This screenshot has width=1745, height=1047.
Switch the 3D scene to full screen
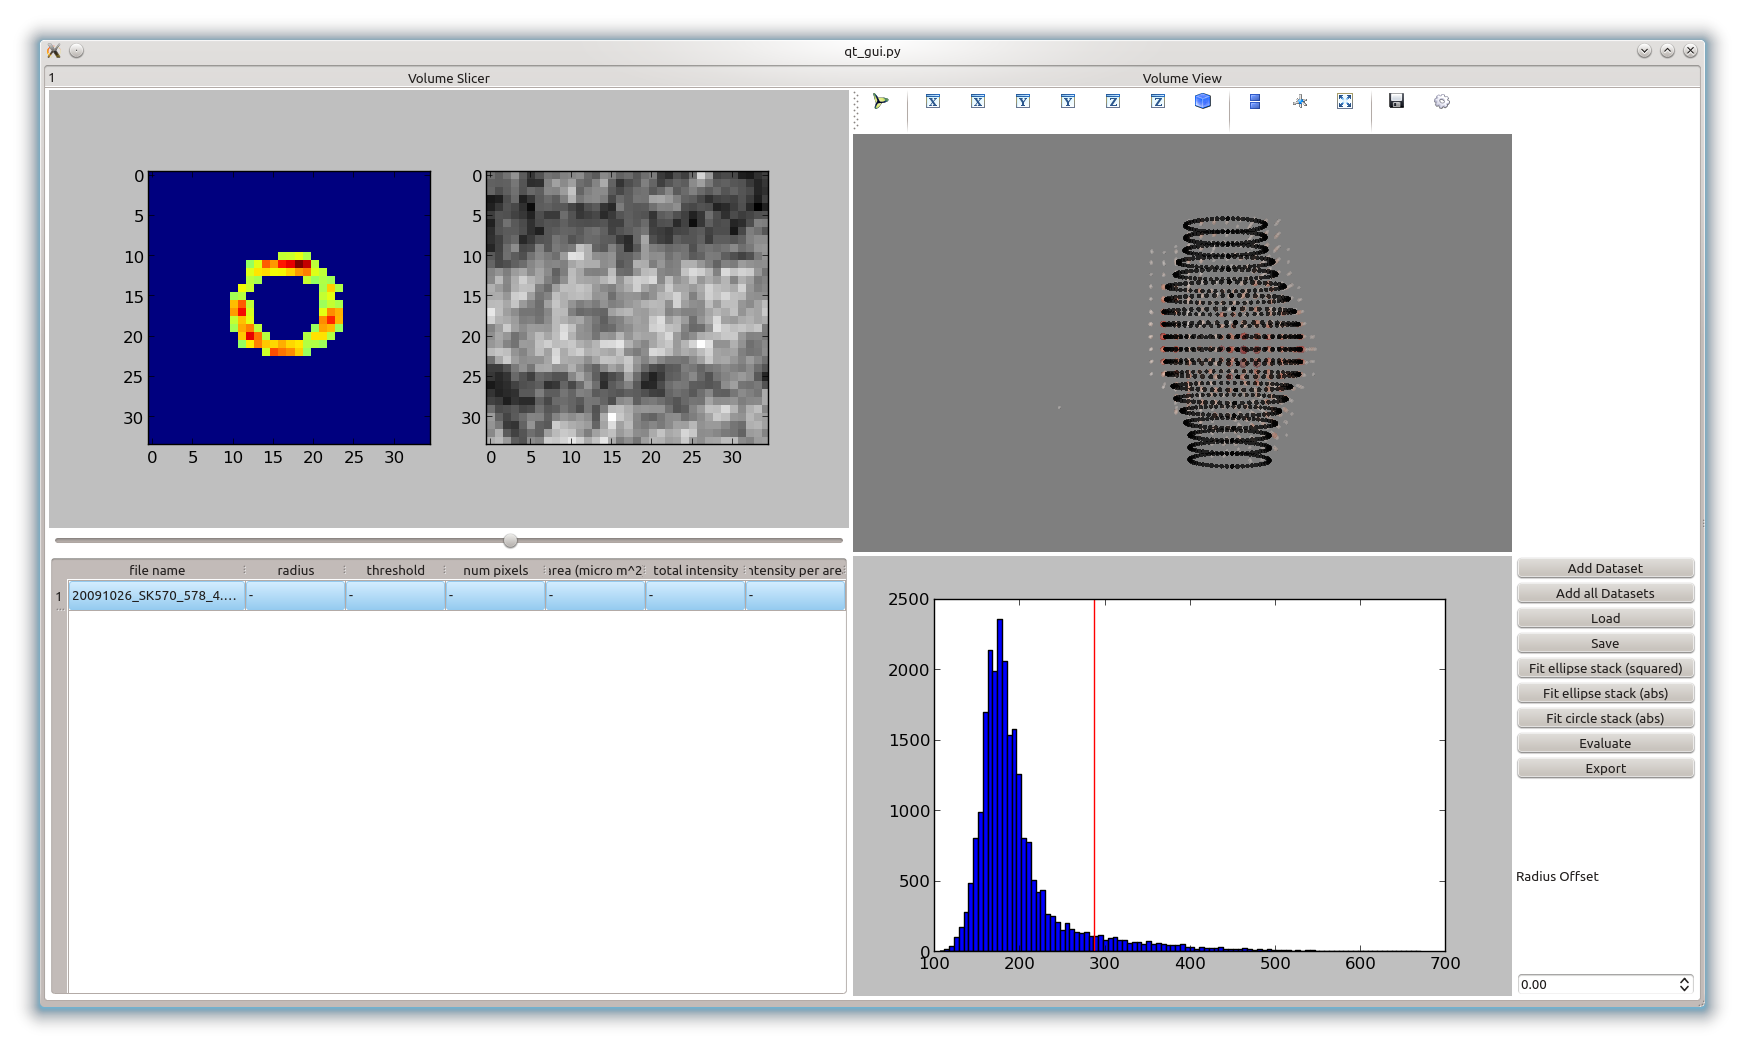[1345, 102]
